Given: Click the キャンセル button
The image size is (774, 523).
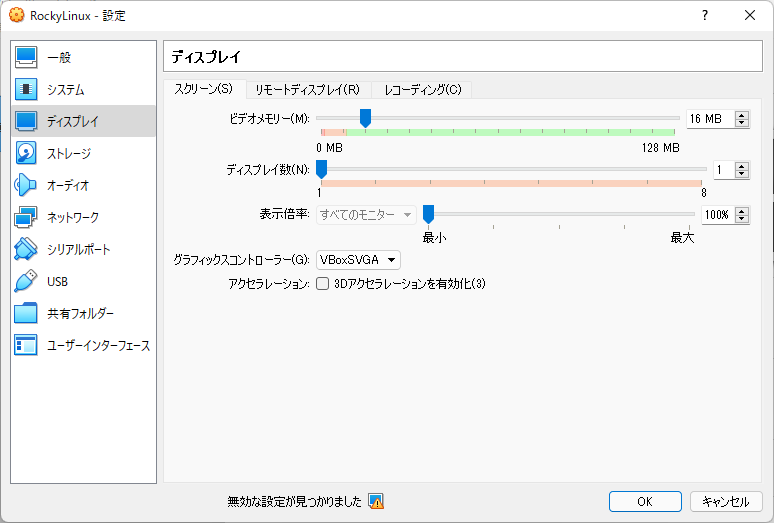Looking at the screenshot, I should (x=726, y=501).
